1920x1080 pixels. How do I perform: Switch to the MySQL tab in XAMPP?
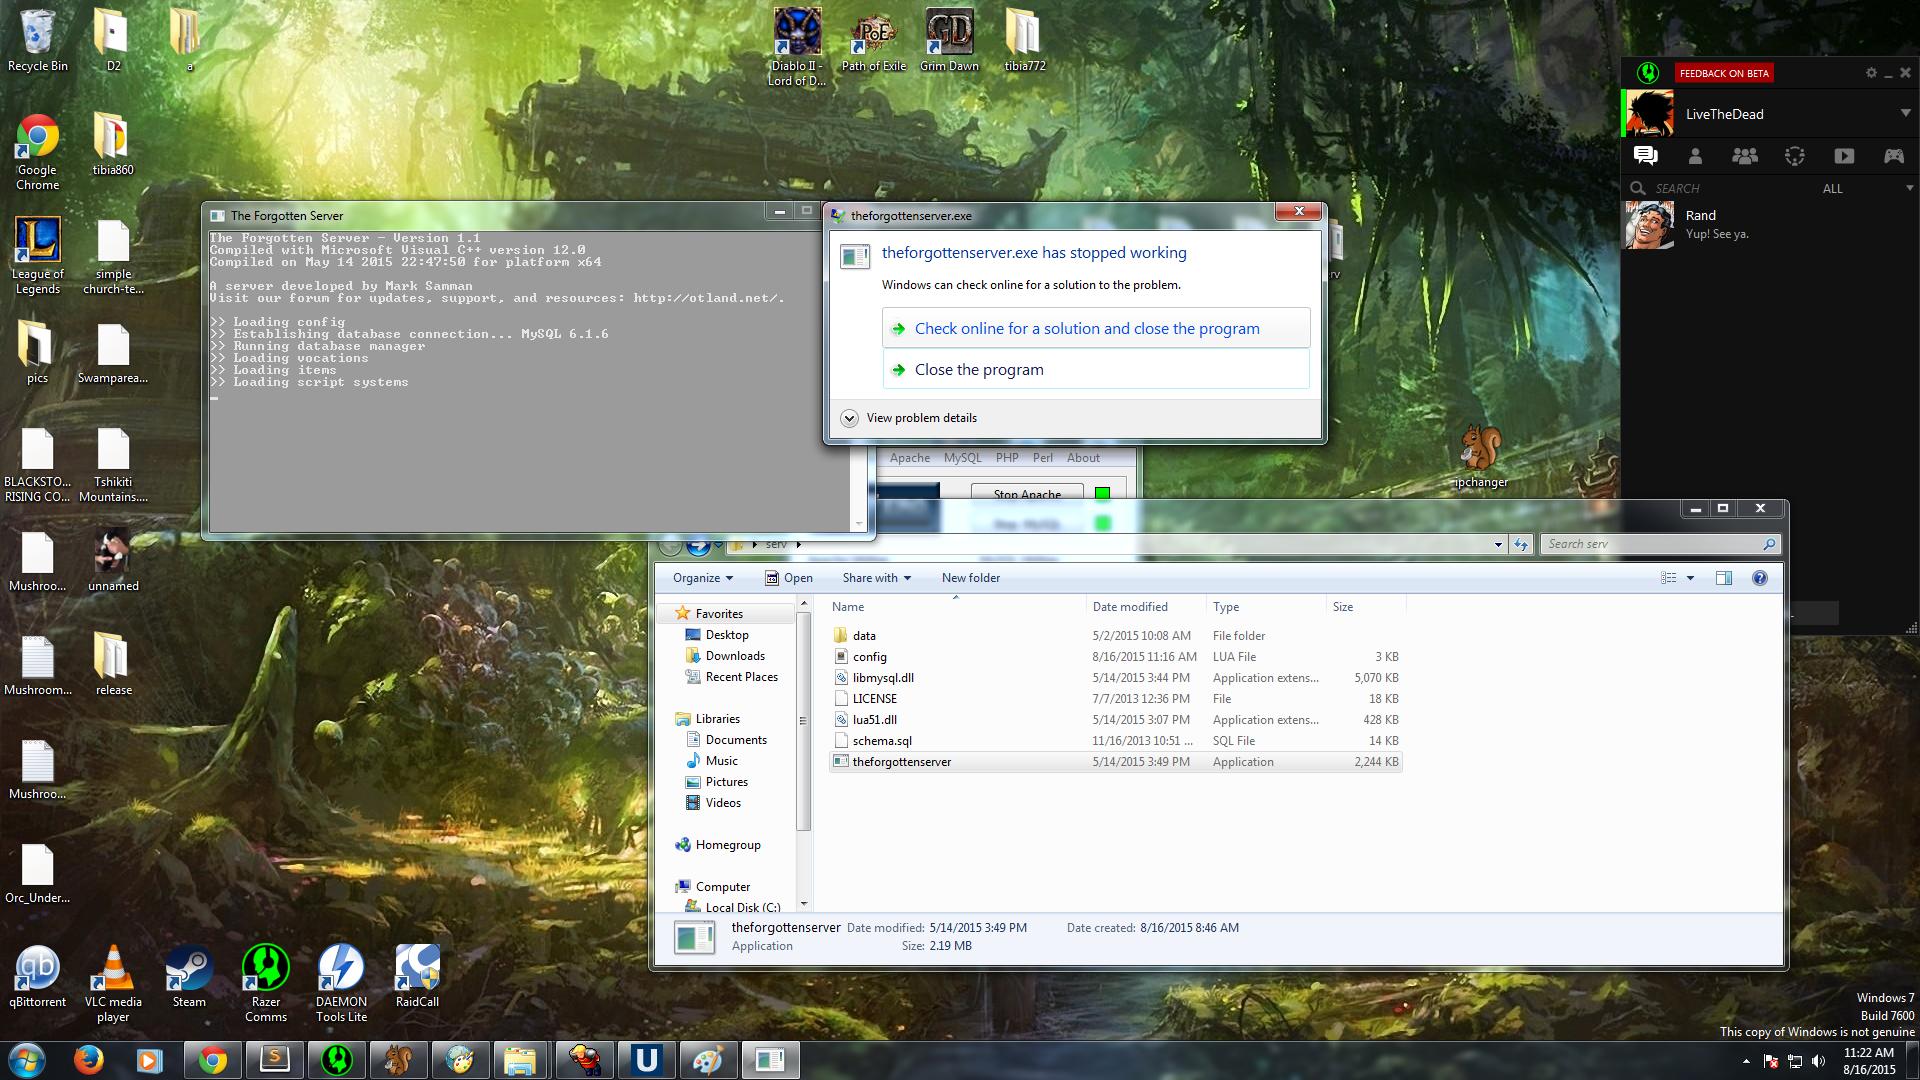[x=962, y=458]
